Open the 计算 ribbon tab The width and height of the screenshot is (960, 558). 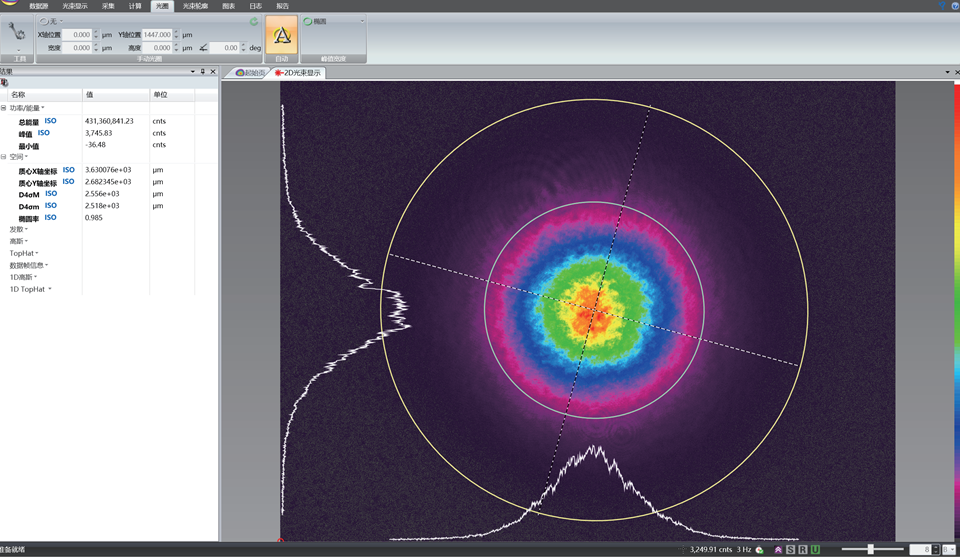[135, 6]
